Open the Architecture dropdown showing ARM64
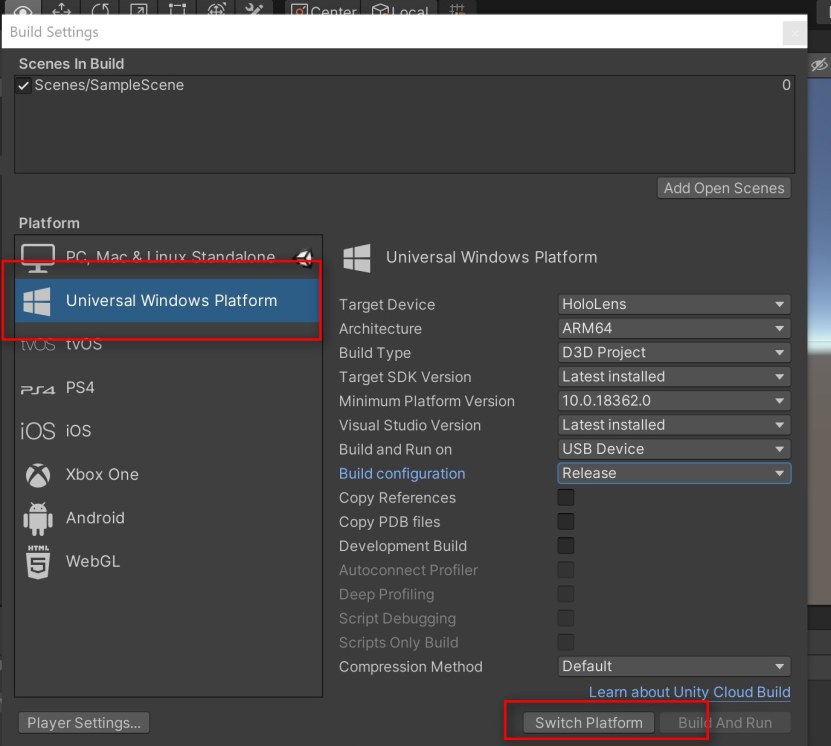The width and height of the screenshot is (831, 746). click(674, 328)
